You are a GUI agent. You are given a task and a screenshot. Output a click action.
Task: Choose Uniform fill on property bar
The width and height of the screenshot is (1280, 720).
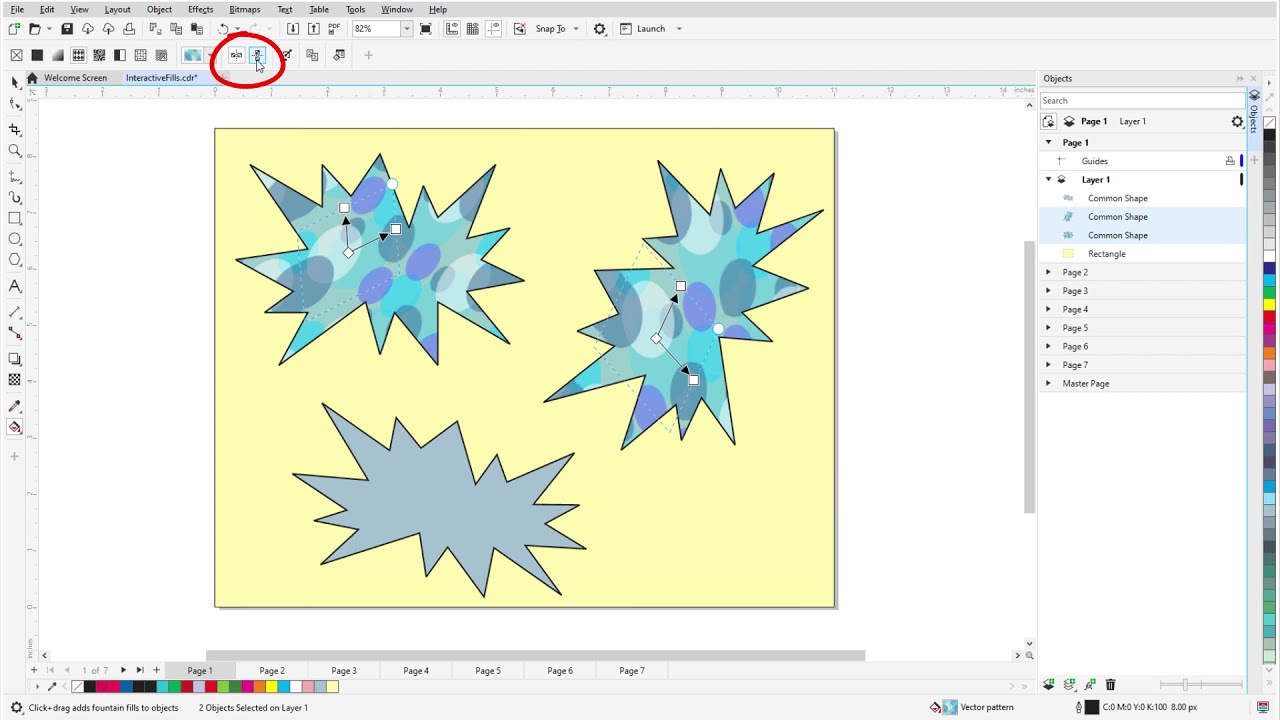pyautogui.click(x=37, y=55)
